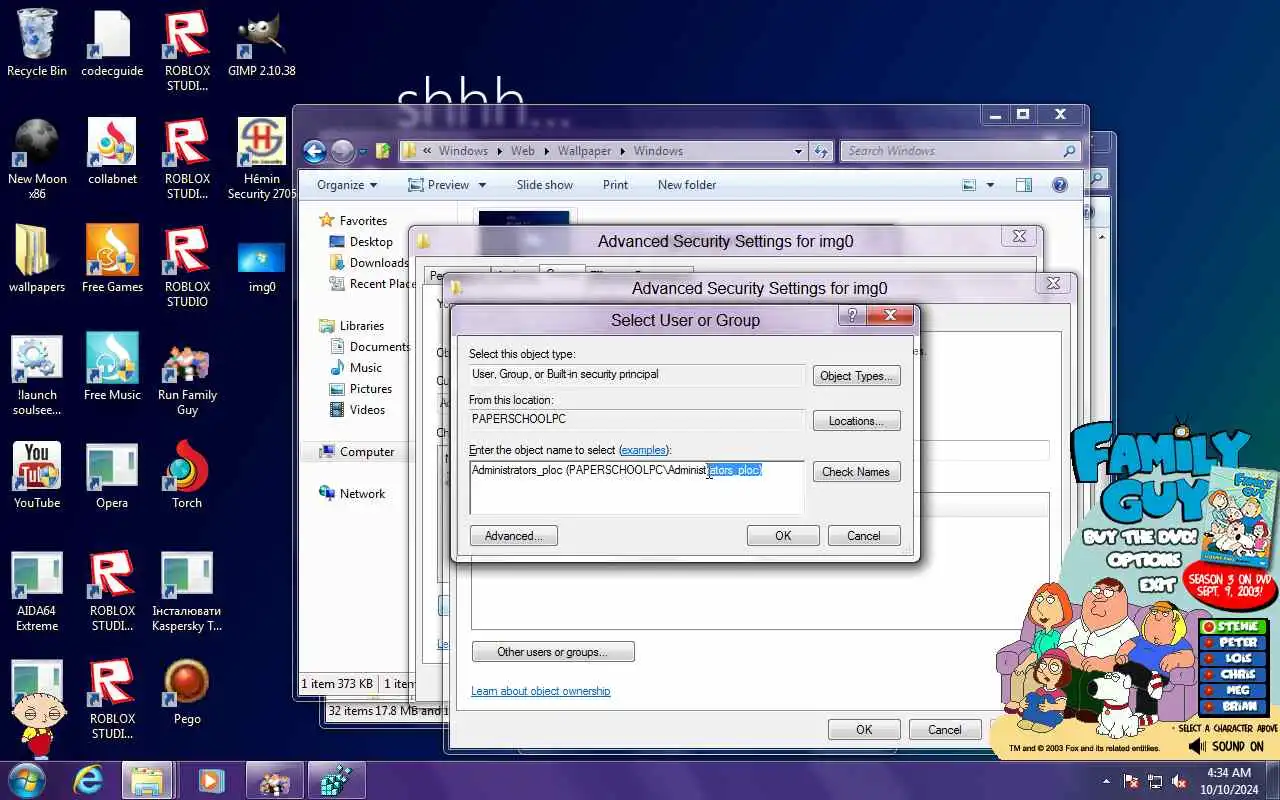Click the network tray icon
This screenshot has width=1280, height=800.
(x=1155, y=781)
